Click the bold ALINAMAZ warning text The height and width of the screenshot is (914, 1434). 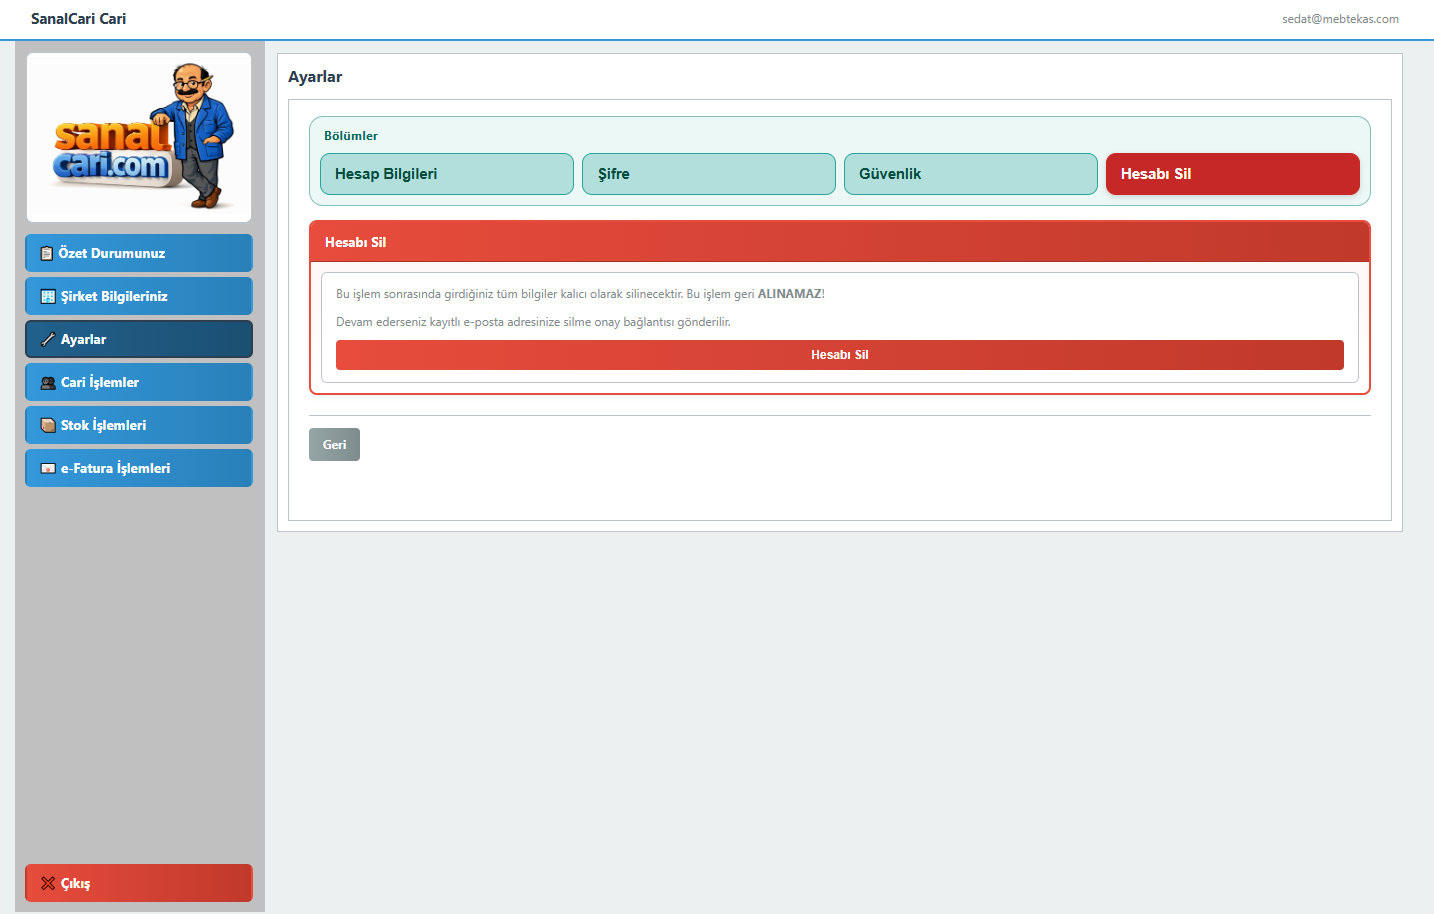tap(789, 294)
